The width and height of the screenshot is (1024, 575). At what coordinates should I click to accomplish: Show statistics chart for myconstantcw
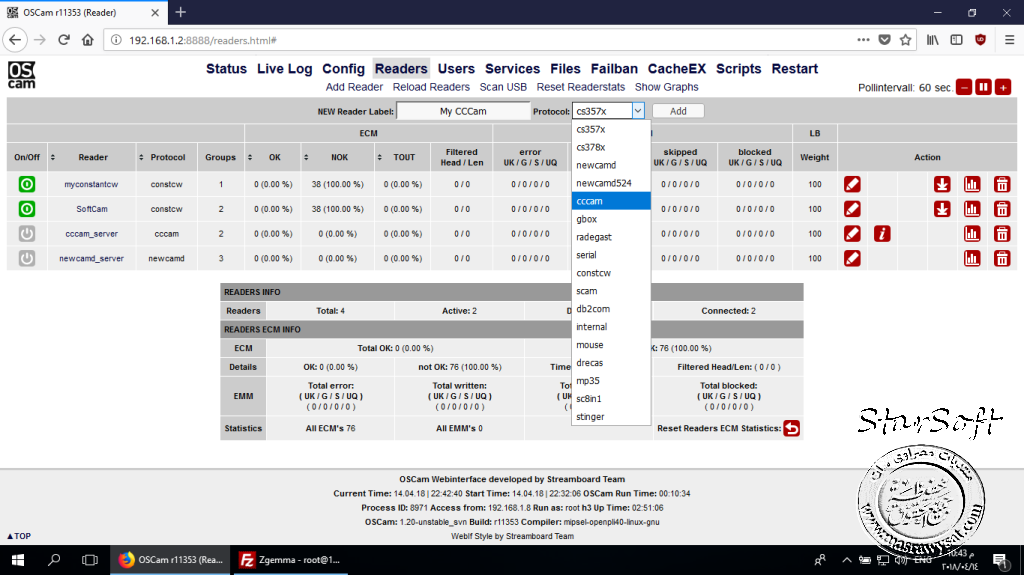click(972, 184)
